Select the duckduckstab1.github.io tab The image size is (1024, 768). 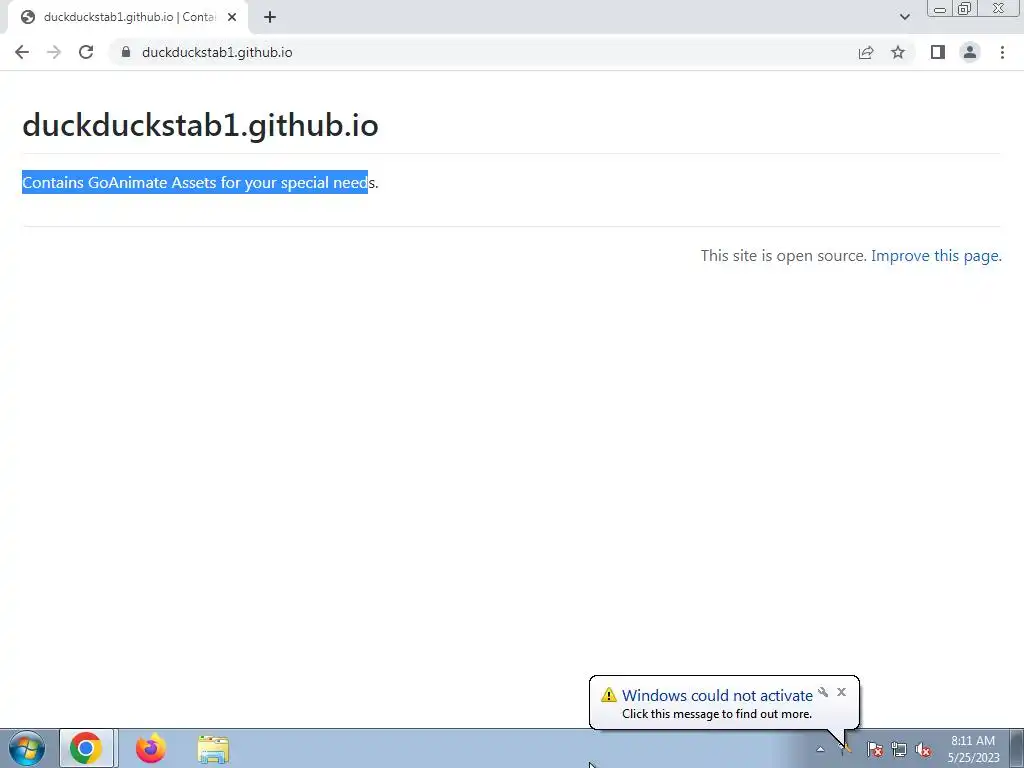point(127,17)
